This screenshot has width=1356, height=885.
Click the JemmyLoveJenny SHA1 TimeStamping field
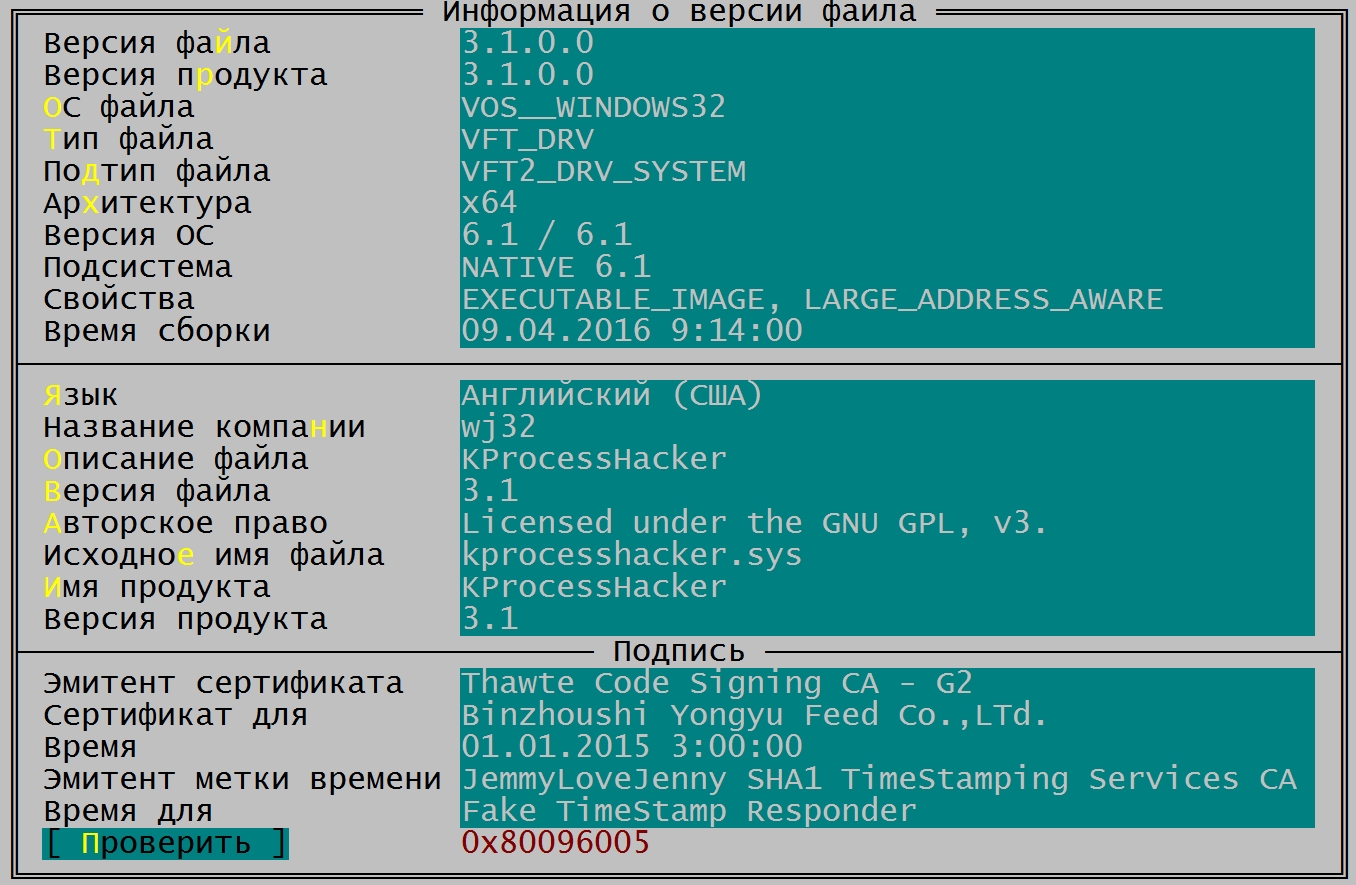pos(887,779)
